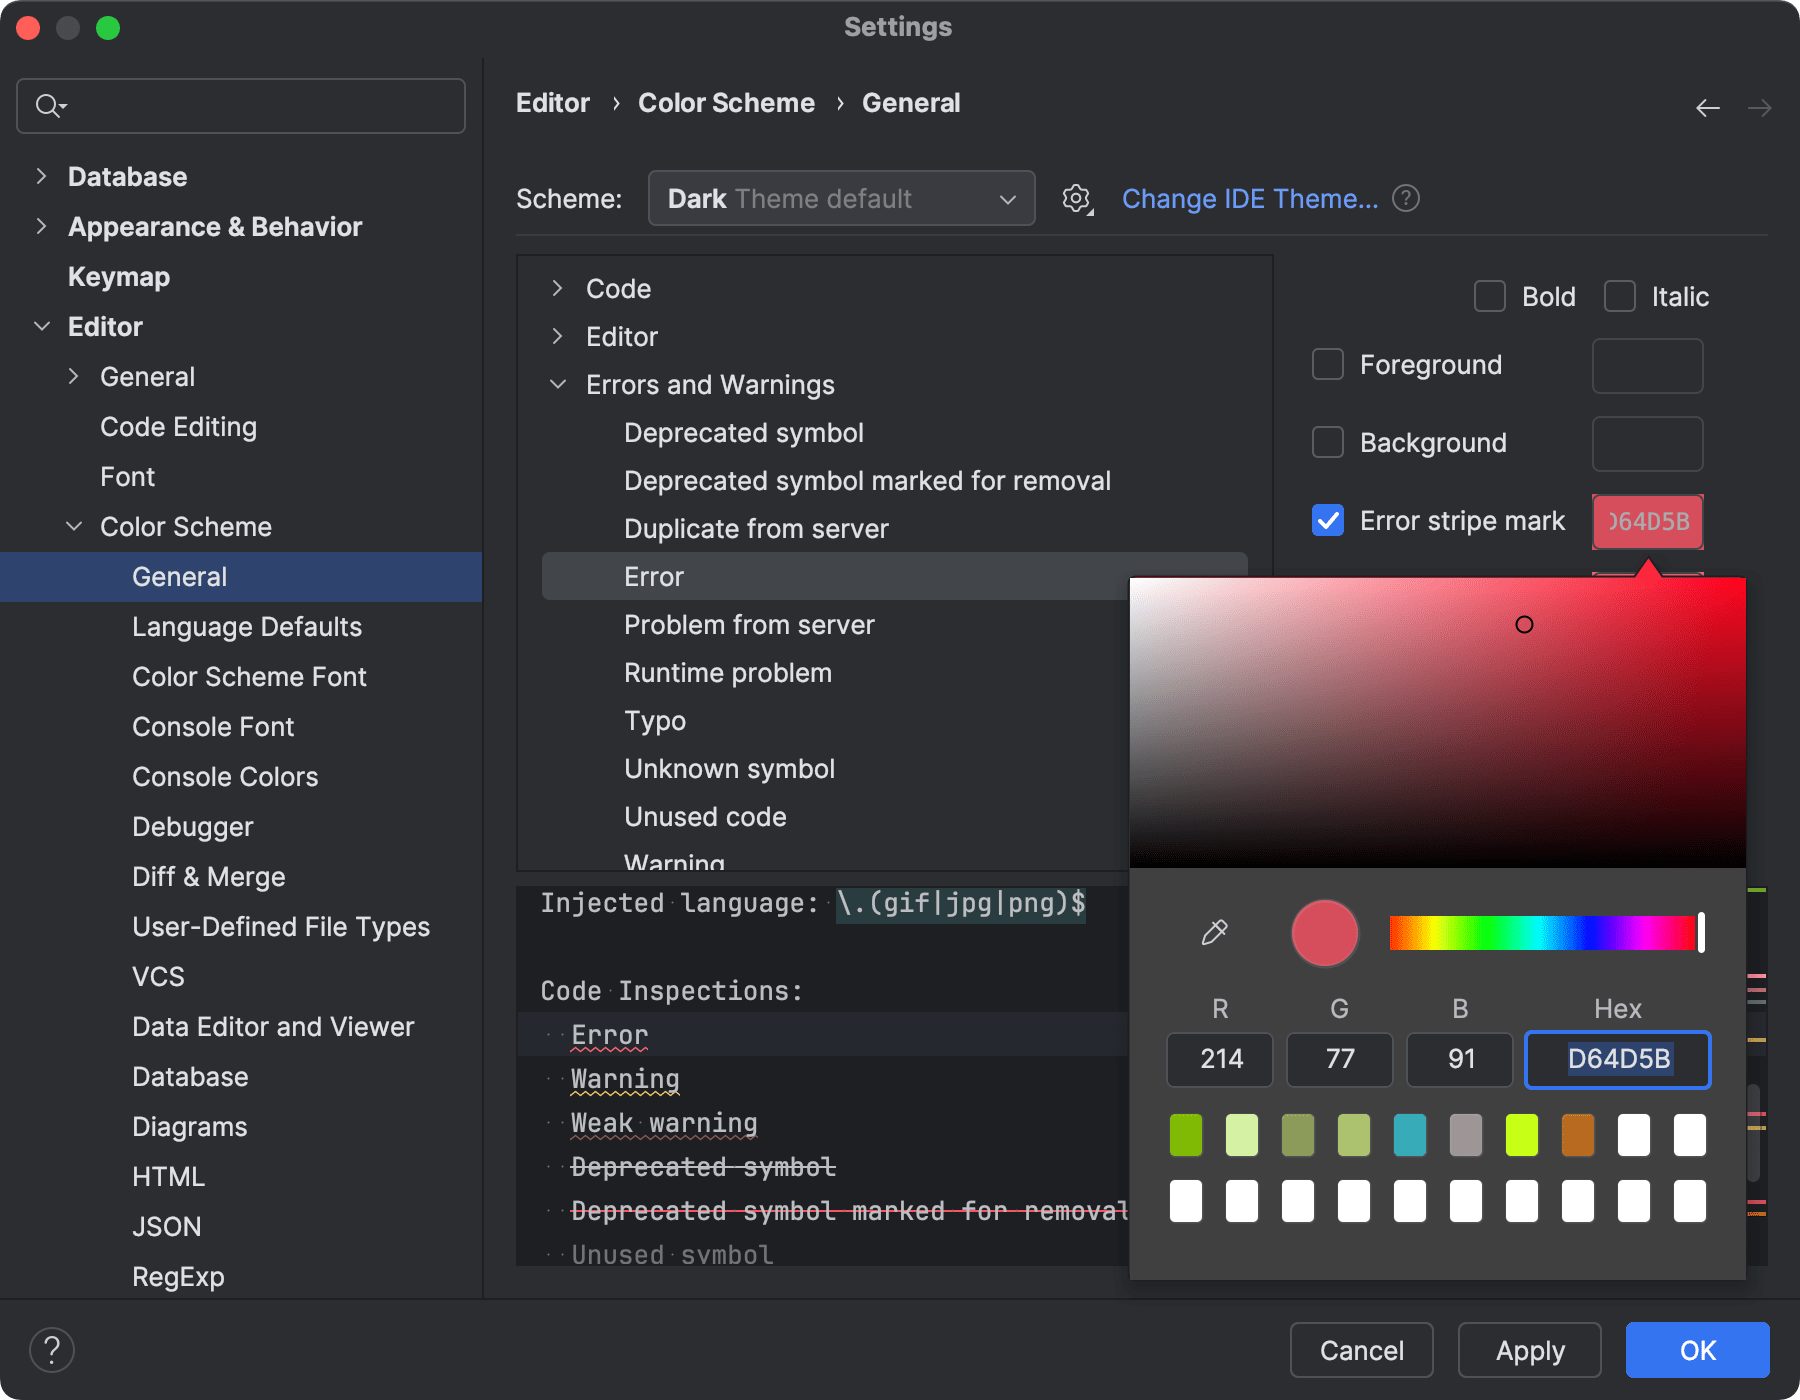This screenshot has height=1400, width=1800.
Task: Click the Foreground color box
Action: tap(1648, 366)
